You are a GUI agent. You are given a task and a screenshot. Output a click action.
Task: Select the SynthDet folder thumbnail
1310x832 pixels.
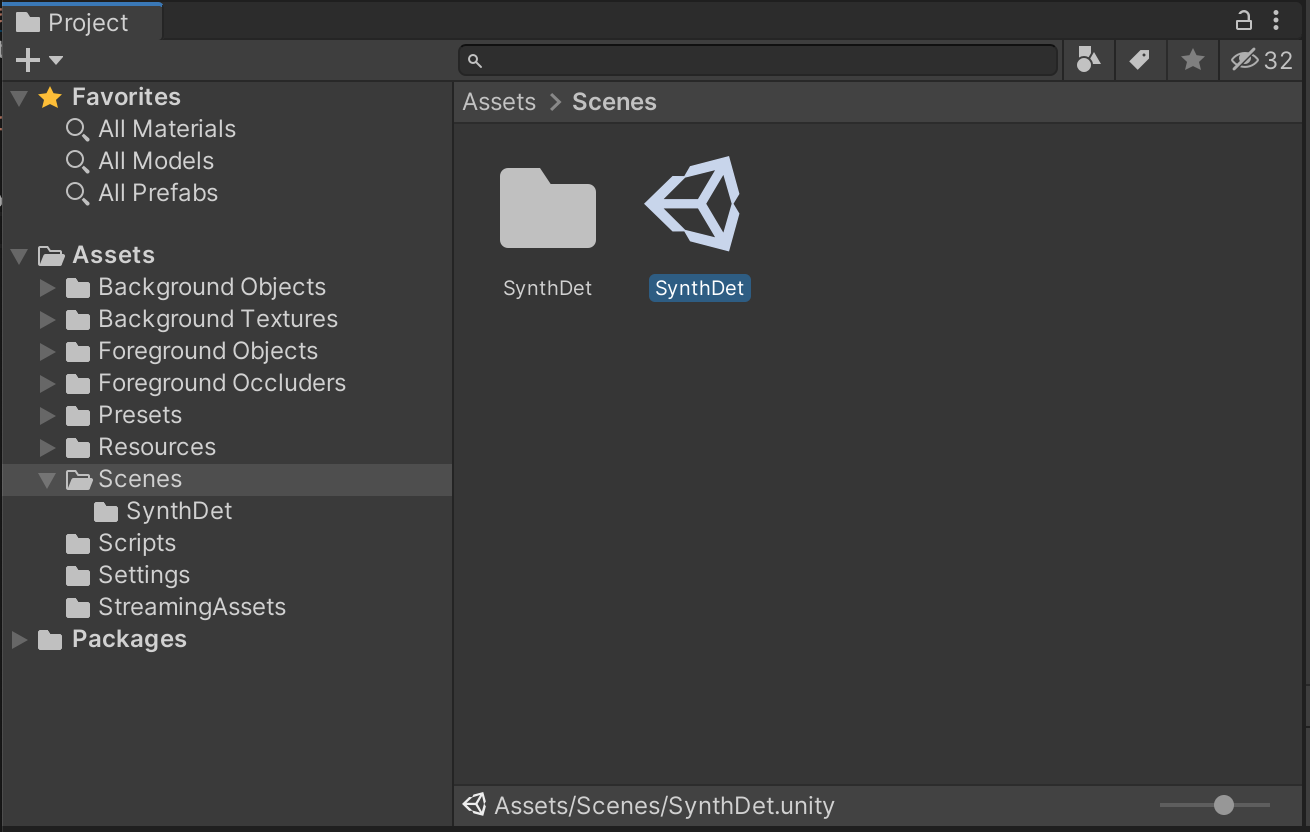pyautogui.click(x=548, y=208)
